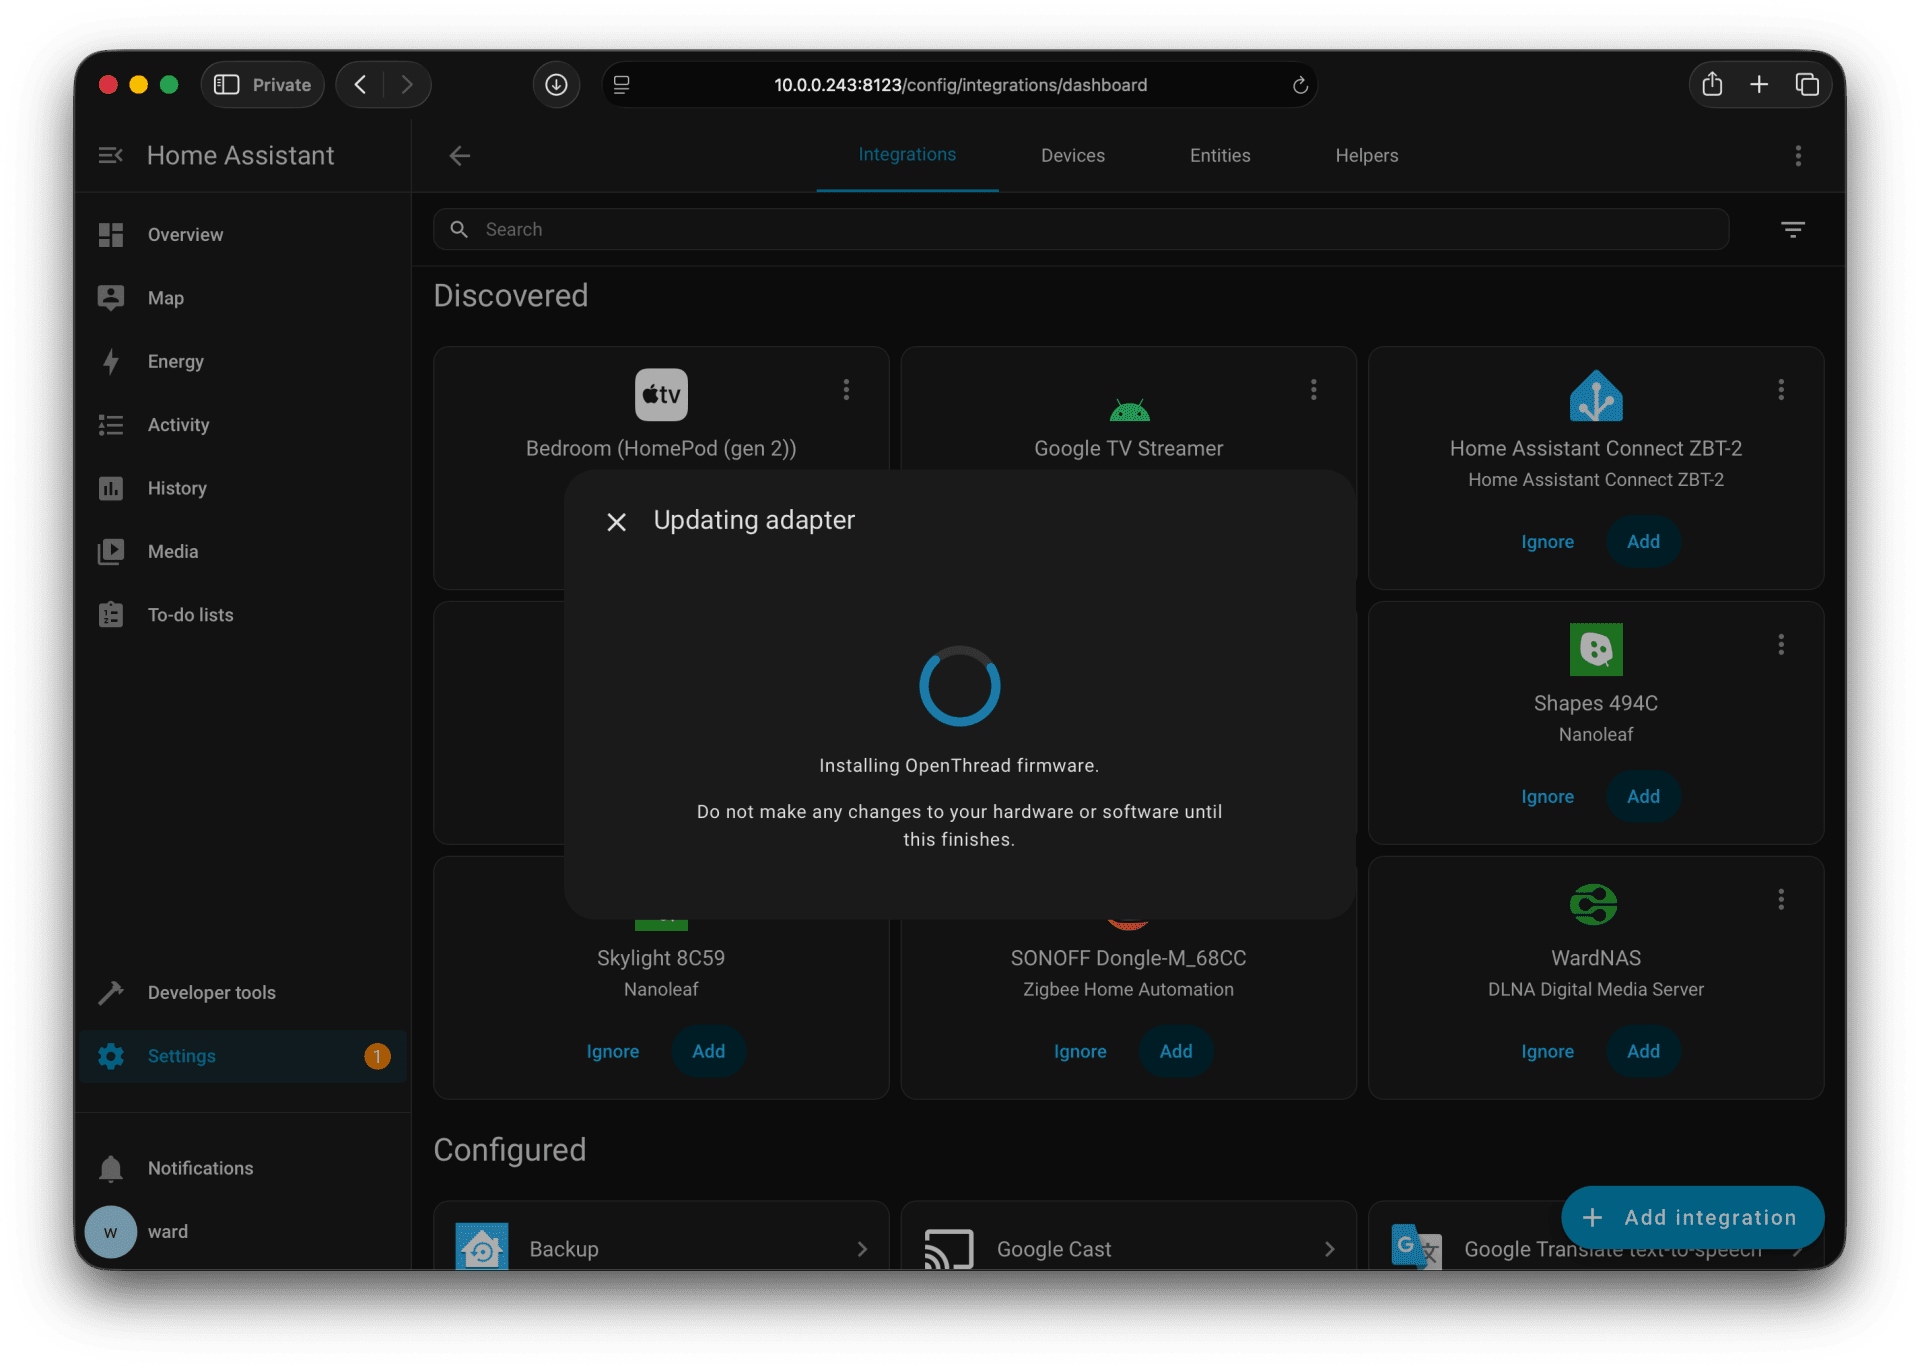
Task: Open To-do lists from the sidebar
Action: click(112, 614)
